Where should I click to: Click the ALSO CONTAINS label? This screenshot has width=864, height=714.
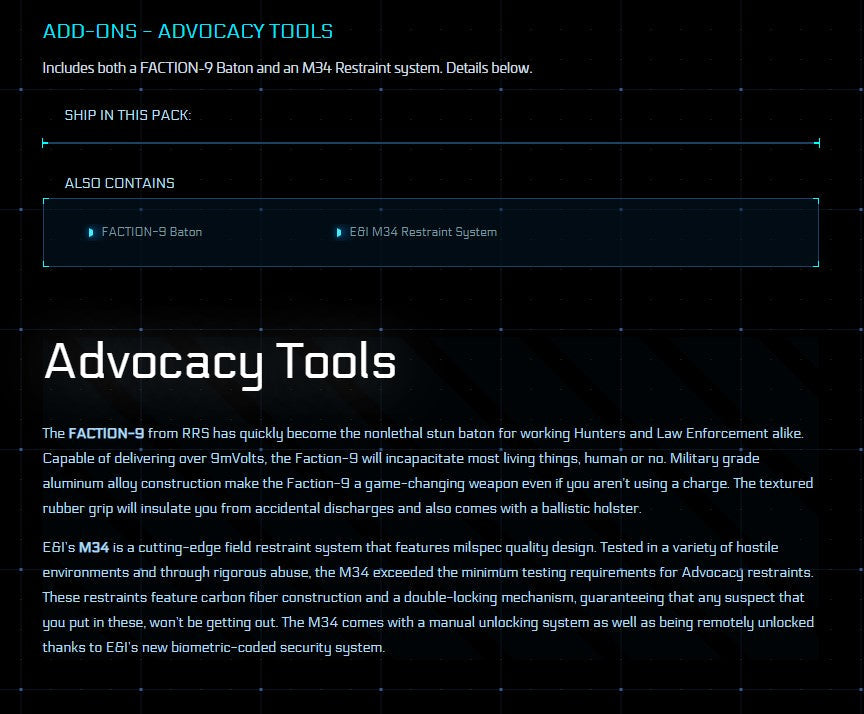point(119,183)
